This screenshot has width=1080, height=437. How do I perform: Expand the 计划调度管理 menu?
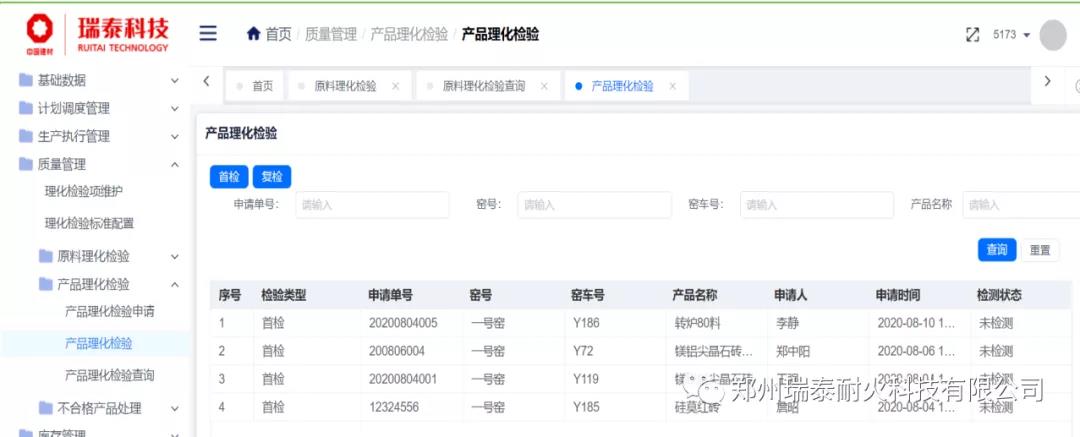pos(174,108)
